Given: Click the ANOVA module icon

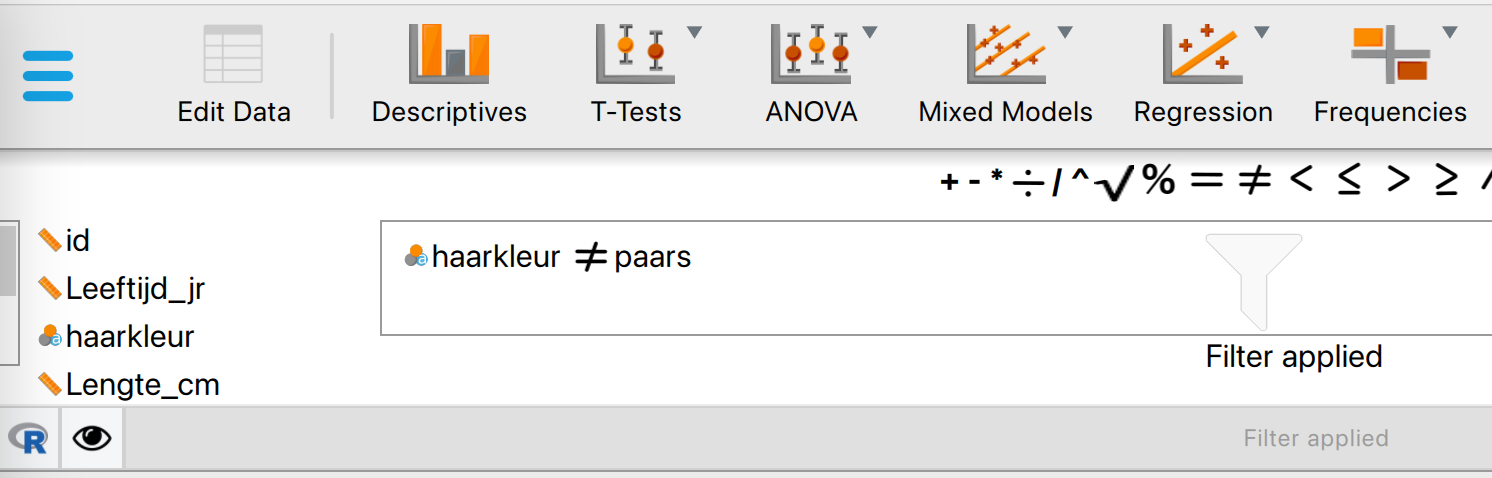Looking at the screenshot, I should [x=811, y=54].
